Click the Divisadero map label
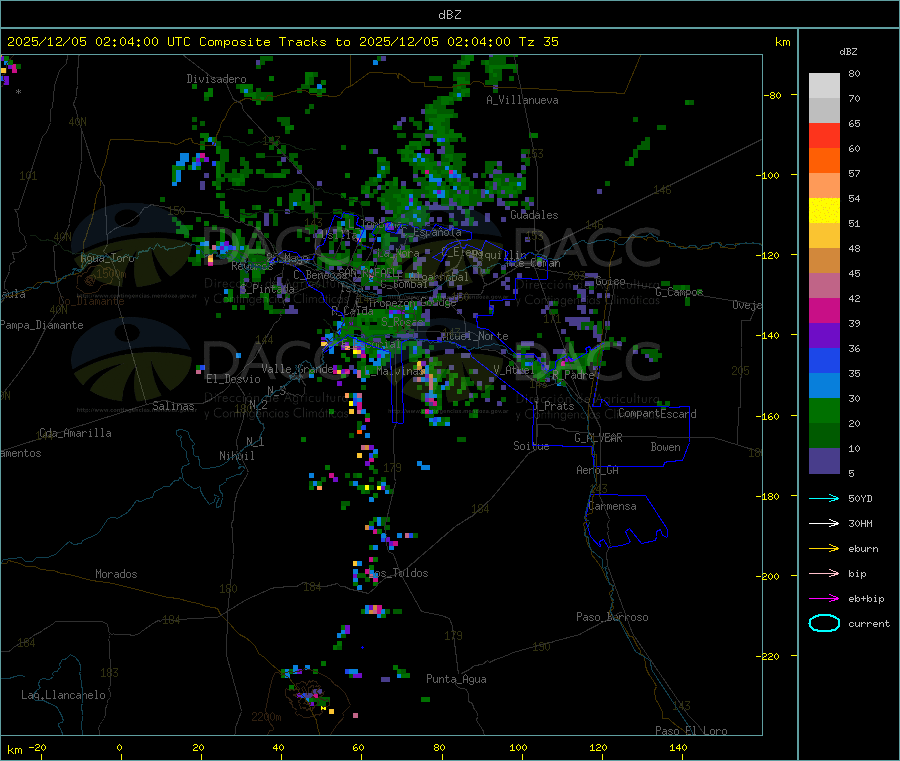The image size is (900, 761). 216,79
